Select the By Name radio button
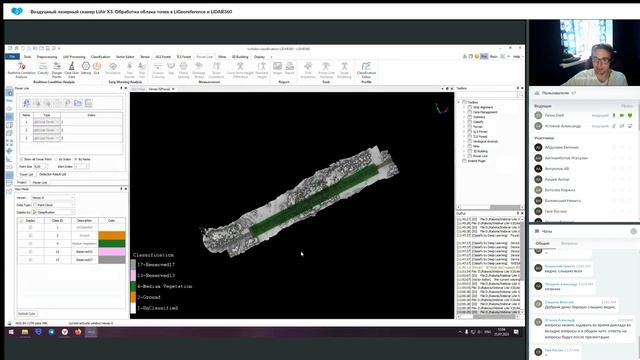The image size is (640, 360). pos(76,159)
